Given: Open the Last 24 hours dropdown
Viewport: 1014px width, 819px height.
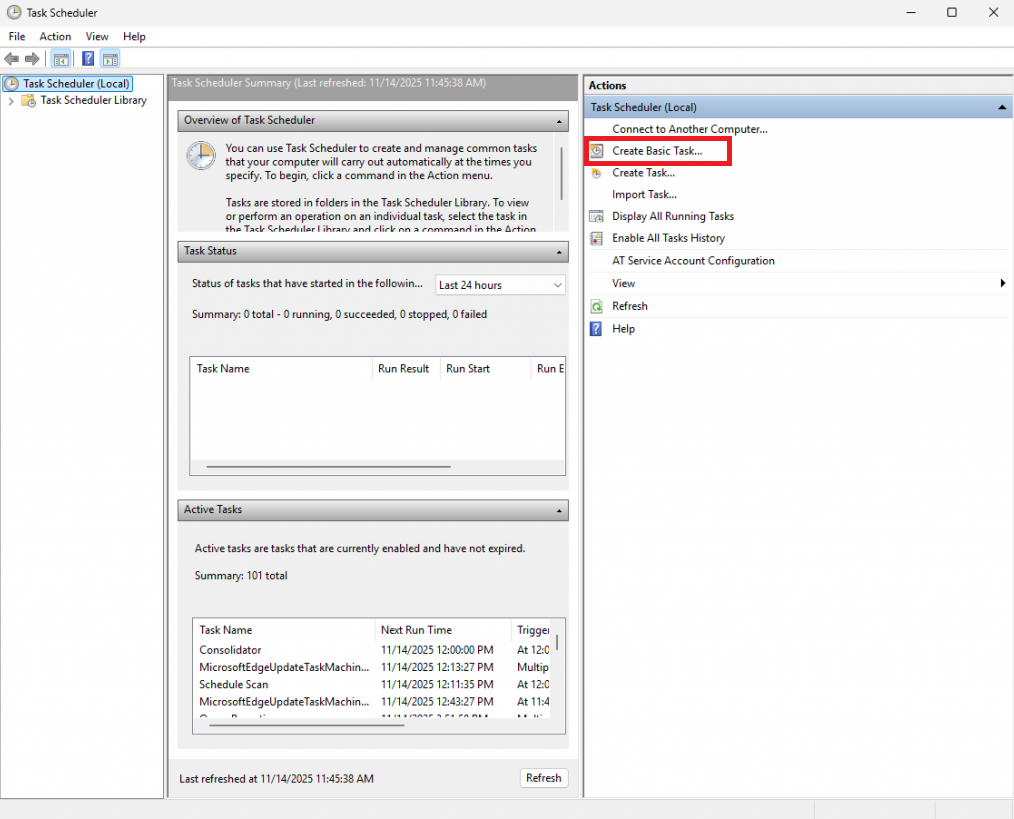Looking at the screenshot, I should (558, 285).
